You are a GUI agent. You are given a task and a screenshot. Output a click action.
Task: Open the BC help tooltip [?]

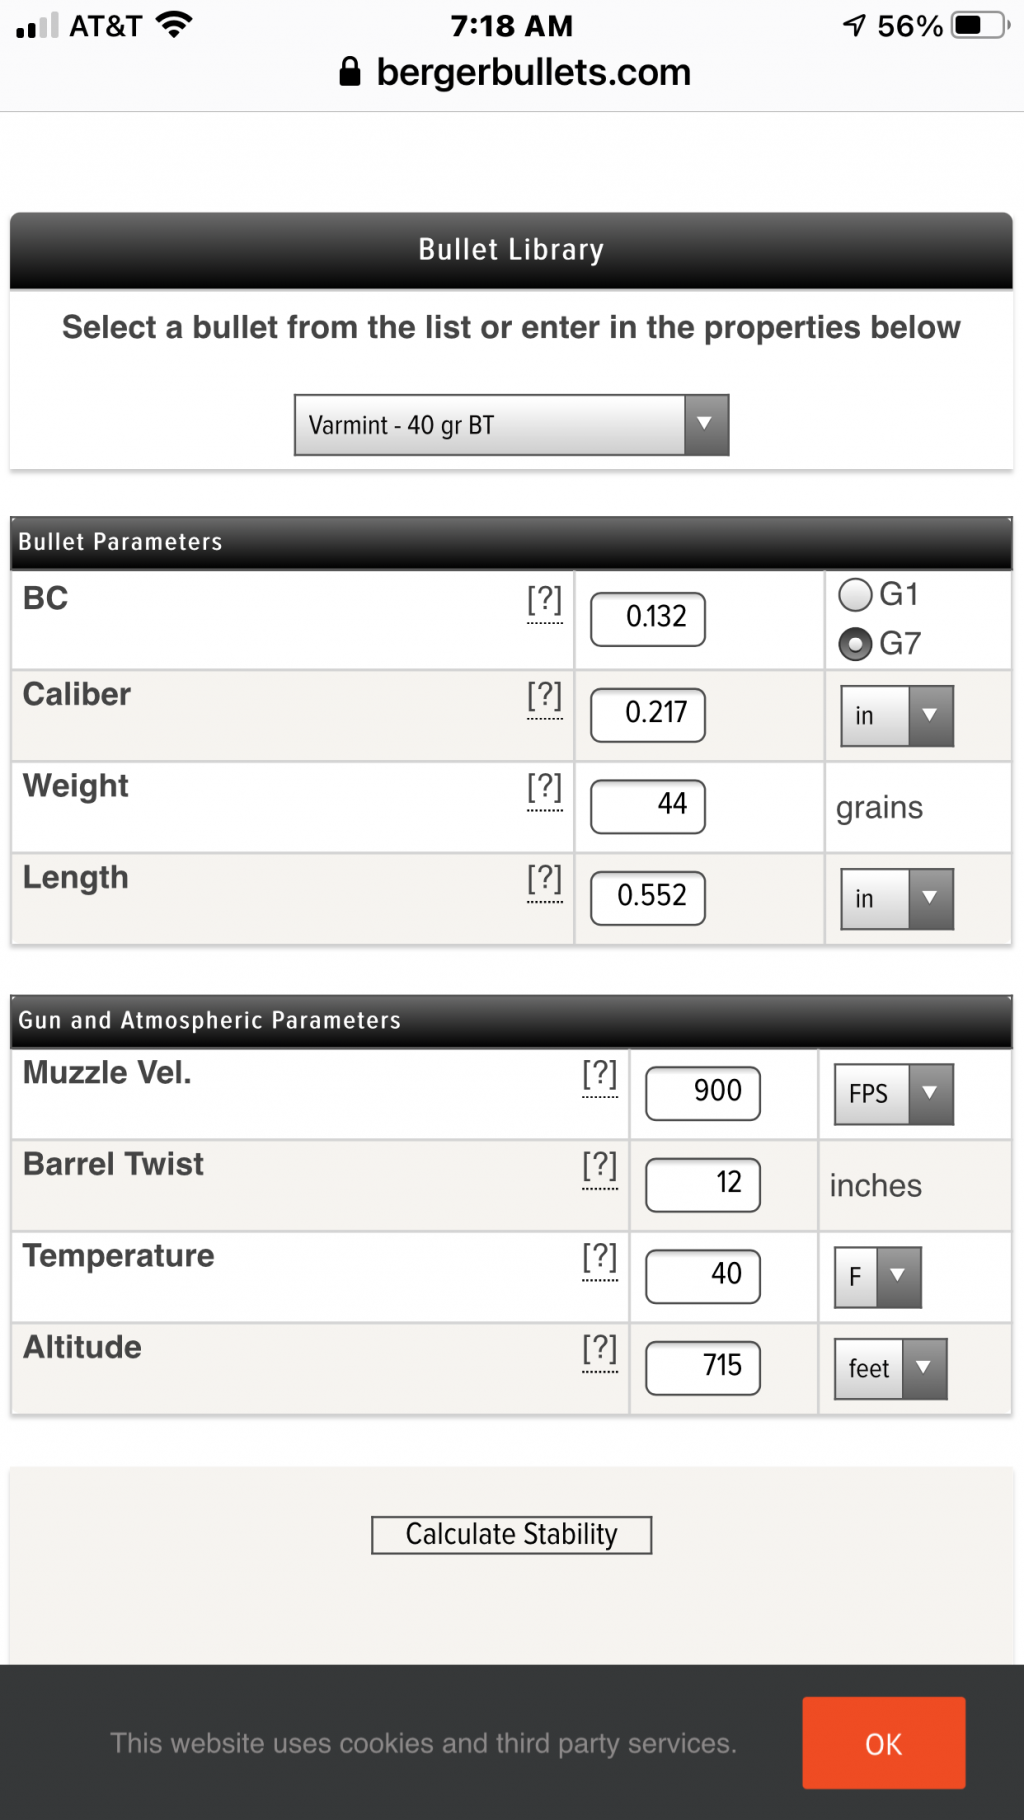[x=545, y=601]
